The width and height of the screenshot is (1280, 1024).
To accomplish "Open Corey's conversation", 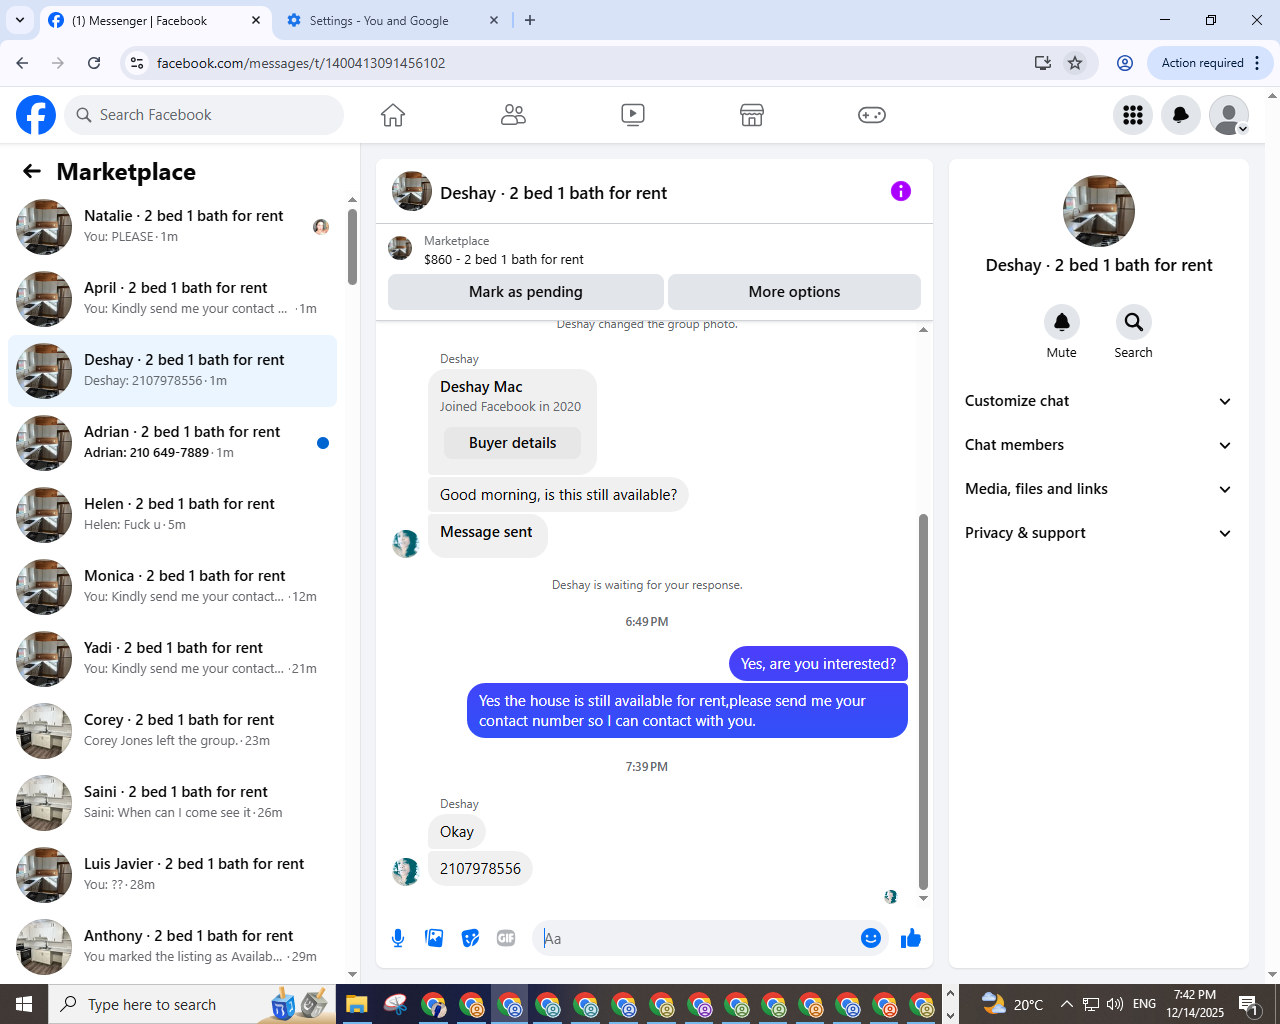I will click(x=172, y=731).
